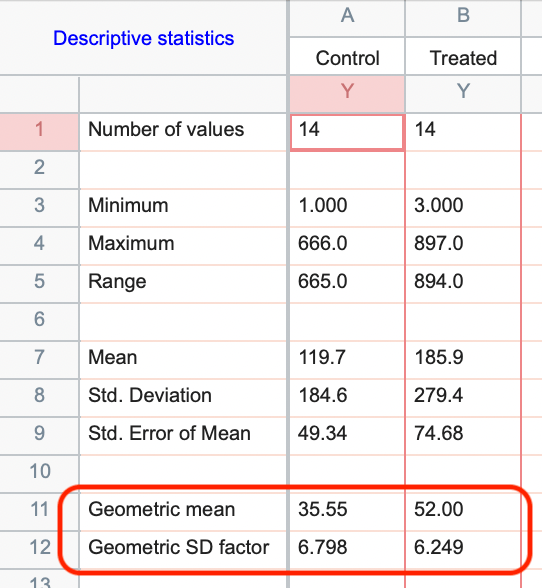Select Treated range cell 894.0
Screen dimensions: 542x588
463,284
